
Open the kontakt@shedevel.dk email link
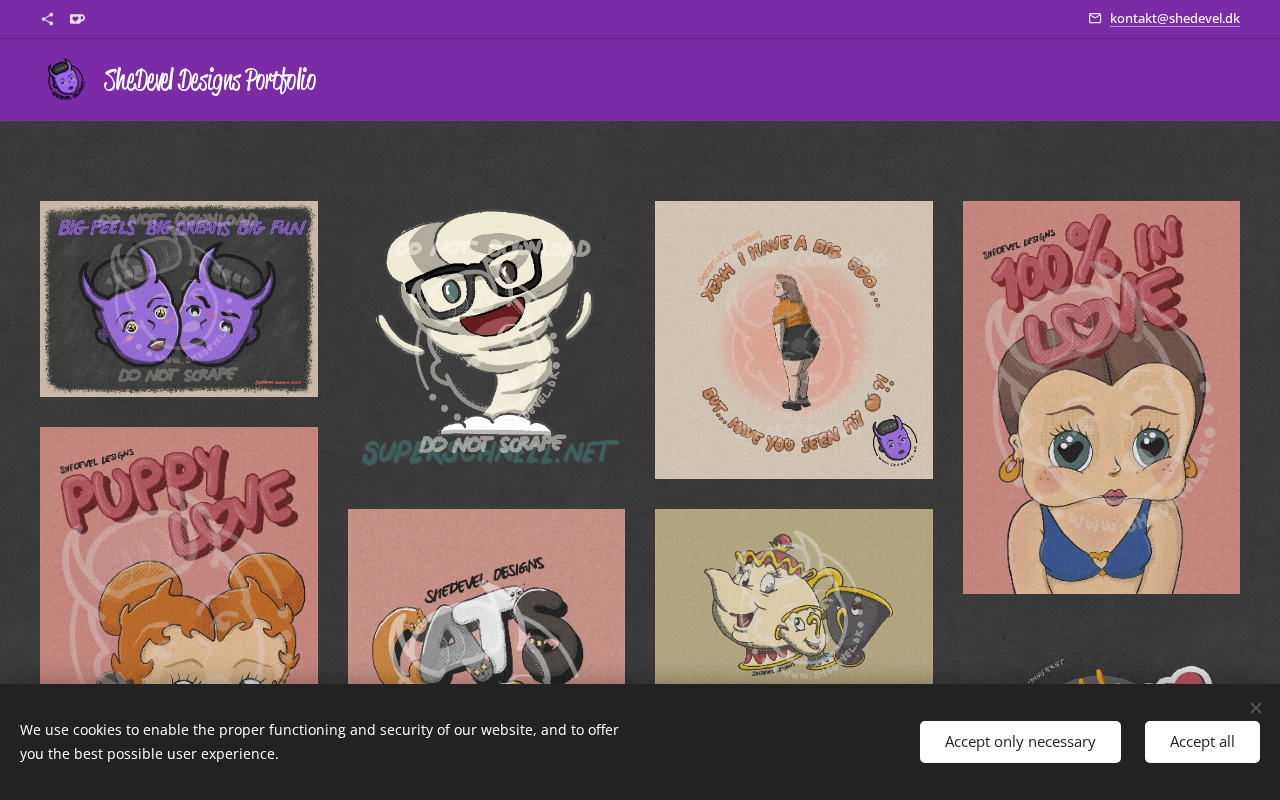pyautogui.click(x=1174, y=18)
